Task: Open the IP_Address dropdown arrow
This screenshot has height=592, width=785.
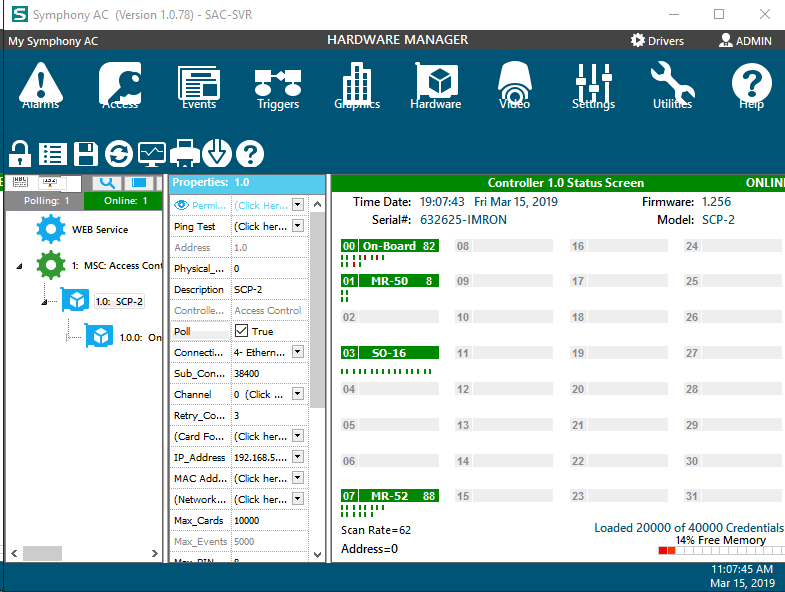Action: click(x=298, y=457)
